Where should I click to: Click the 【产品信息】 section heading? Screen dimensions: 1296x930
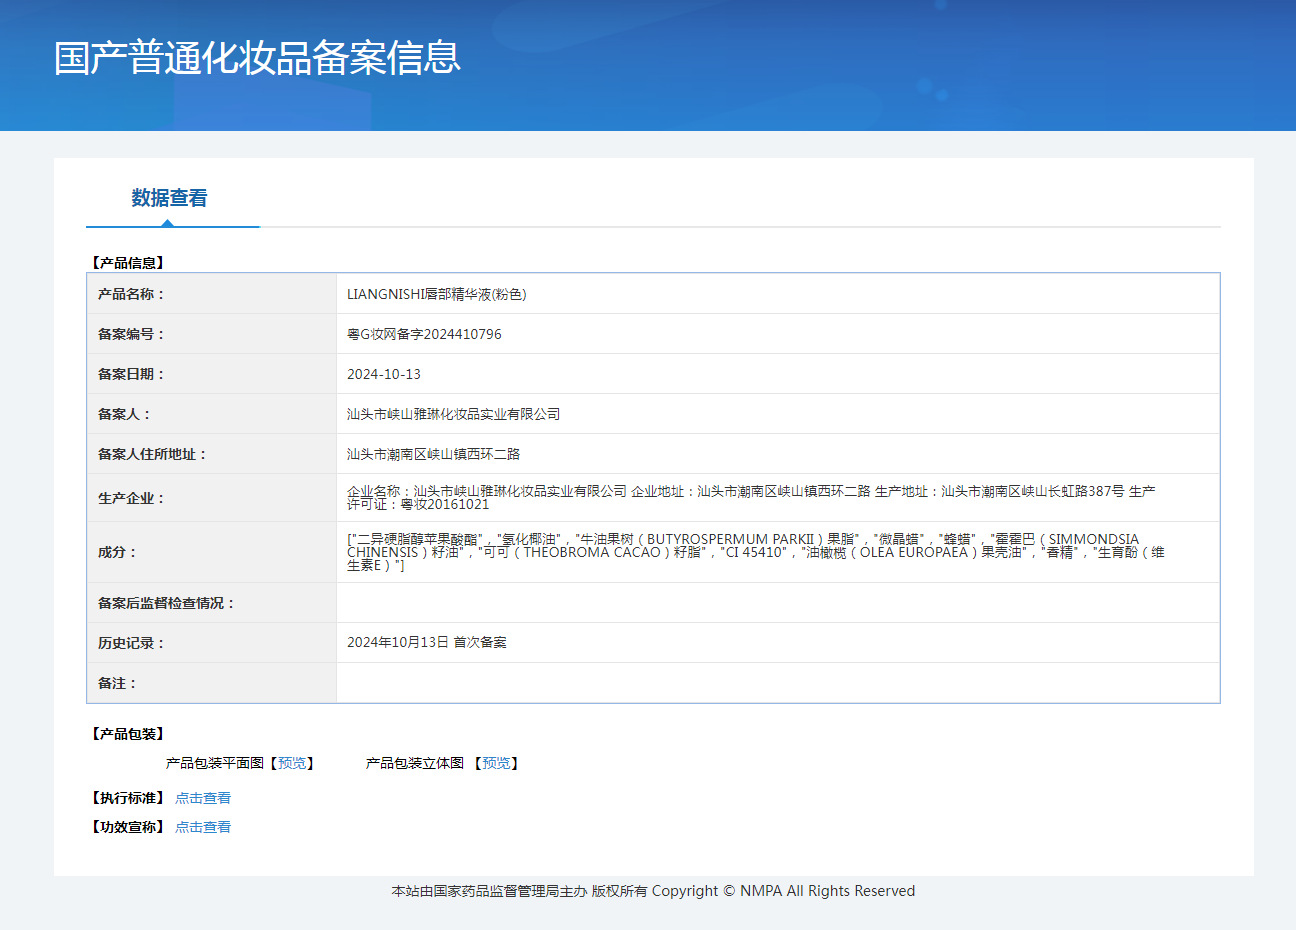pyautogui.click(x=127, y=263)
